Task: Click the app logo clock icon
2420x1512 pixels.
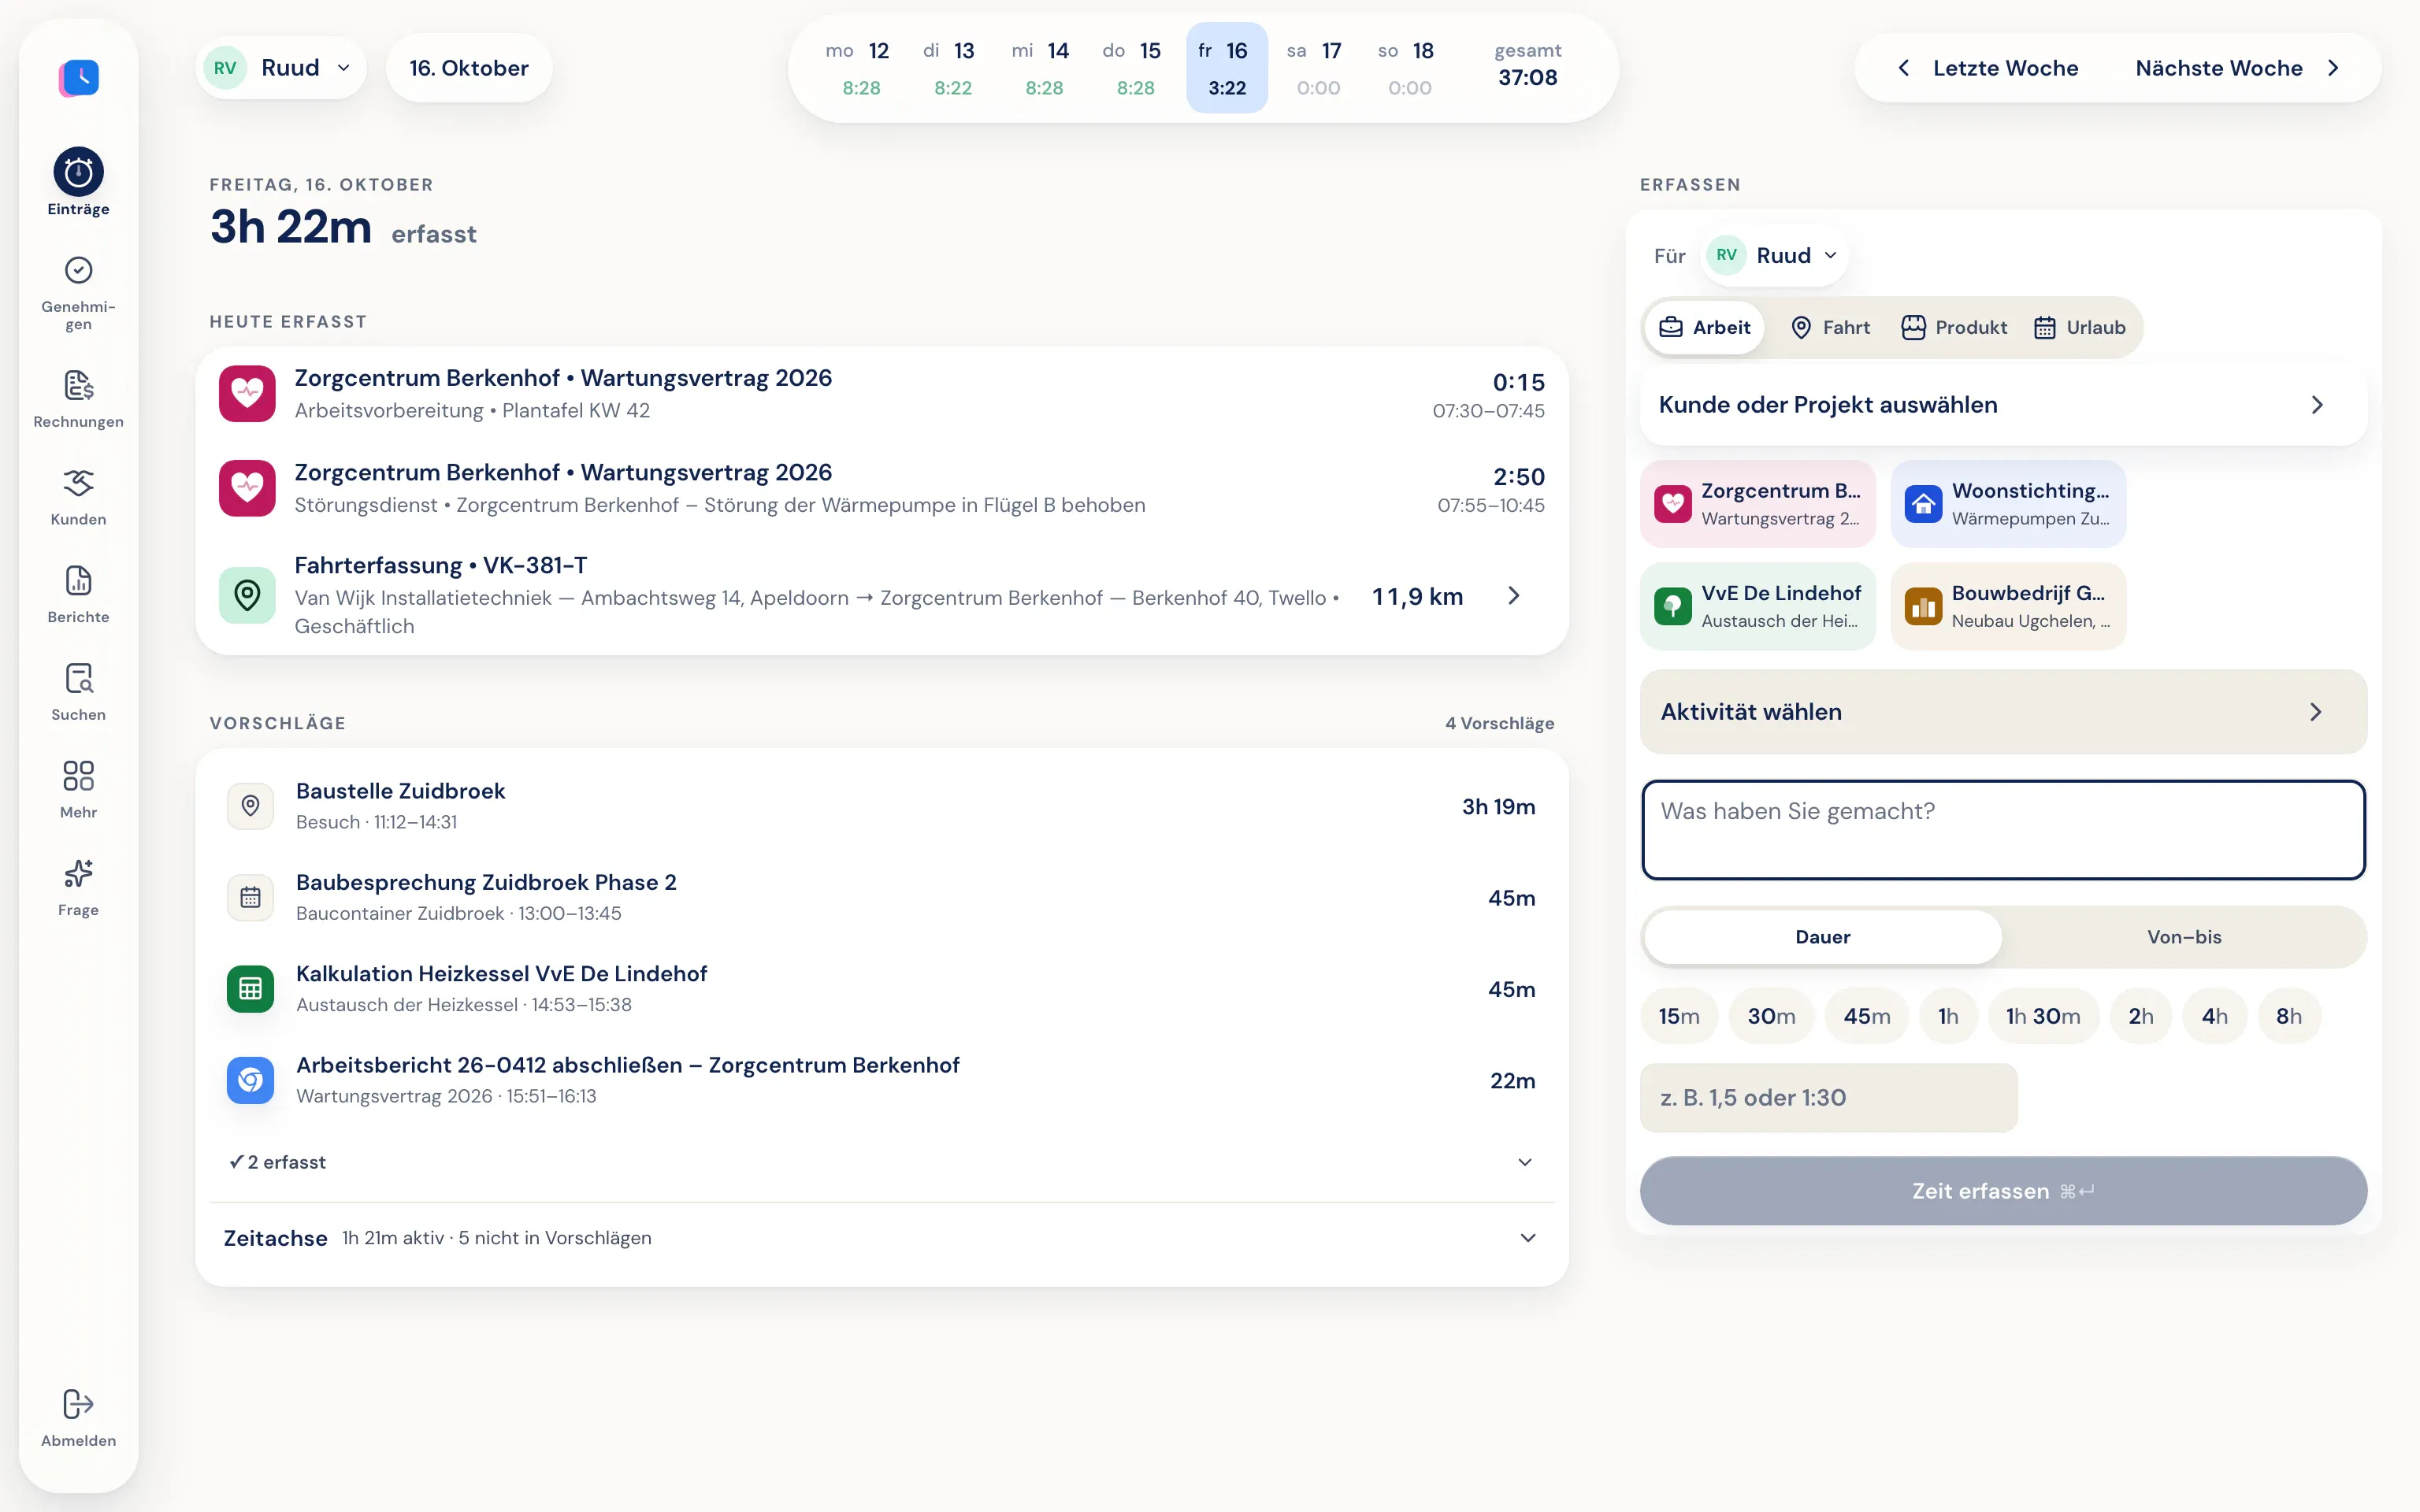Action: click(x=79, y=77)
